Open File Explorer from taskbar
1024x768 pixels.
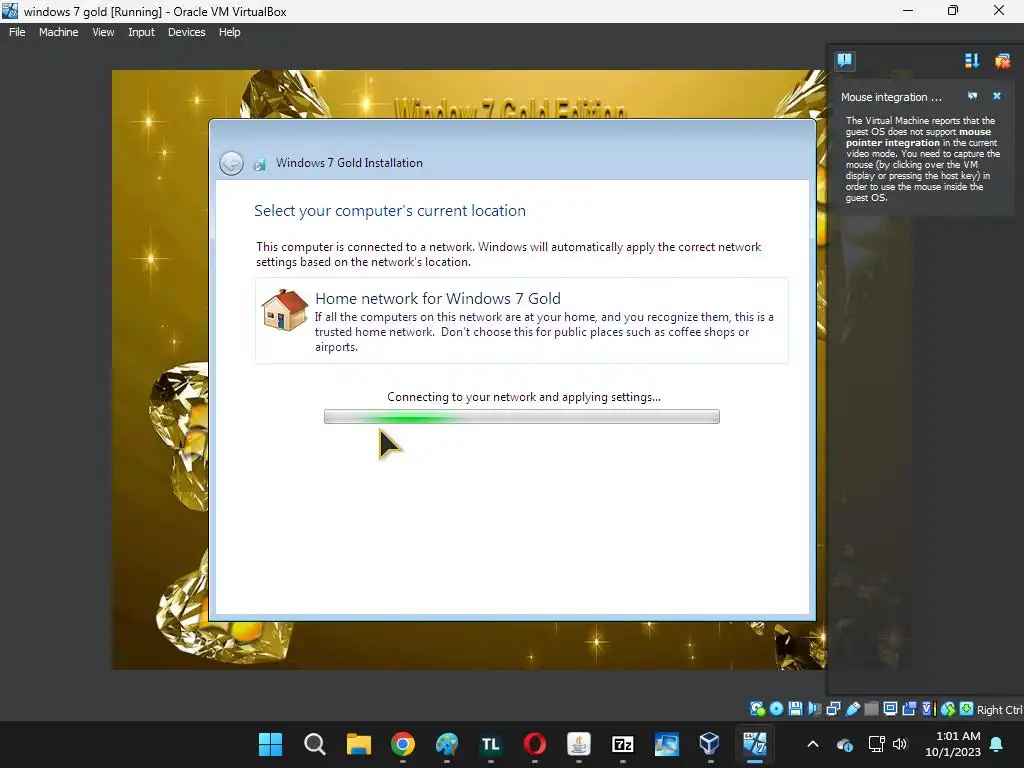(x=359, y=744)
